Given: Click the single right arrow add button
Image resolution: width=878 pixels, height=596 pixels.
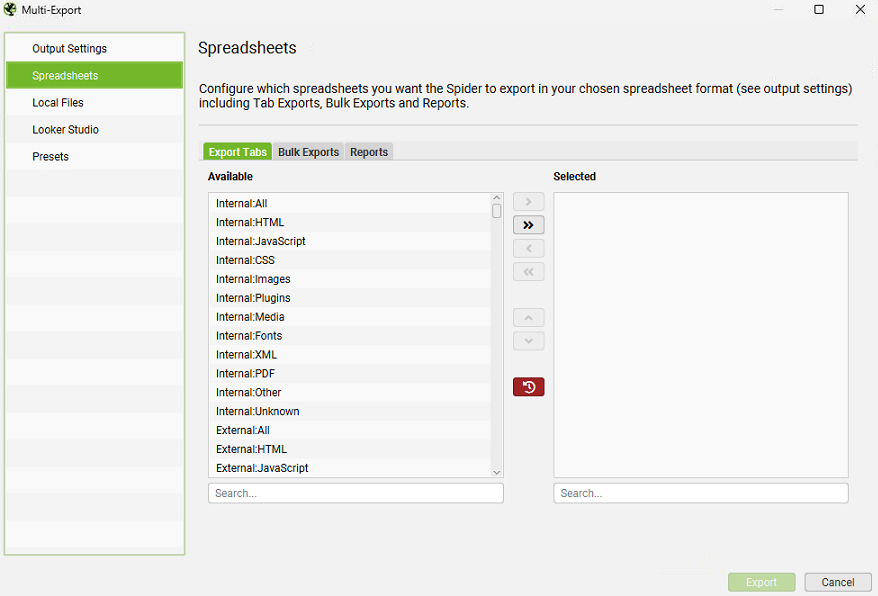Looking at the screenshot, I should (528, 202).
